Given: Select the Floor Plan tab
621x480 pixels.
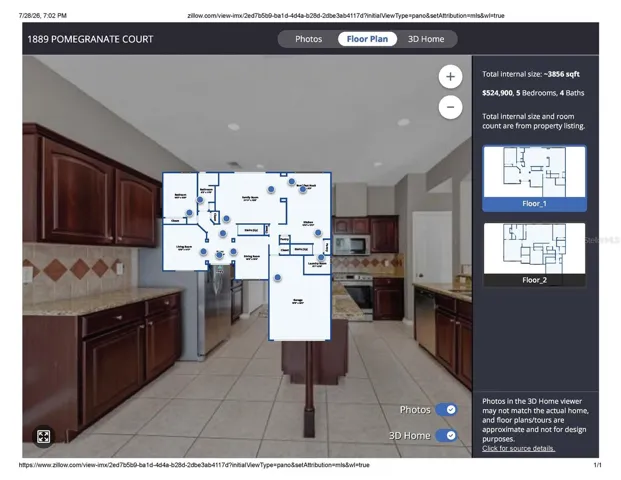Looking at the screenshot, I should tap(367, 39).
